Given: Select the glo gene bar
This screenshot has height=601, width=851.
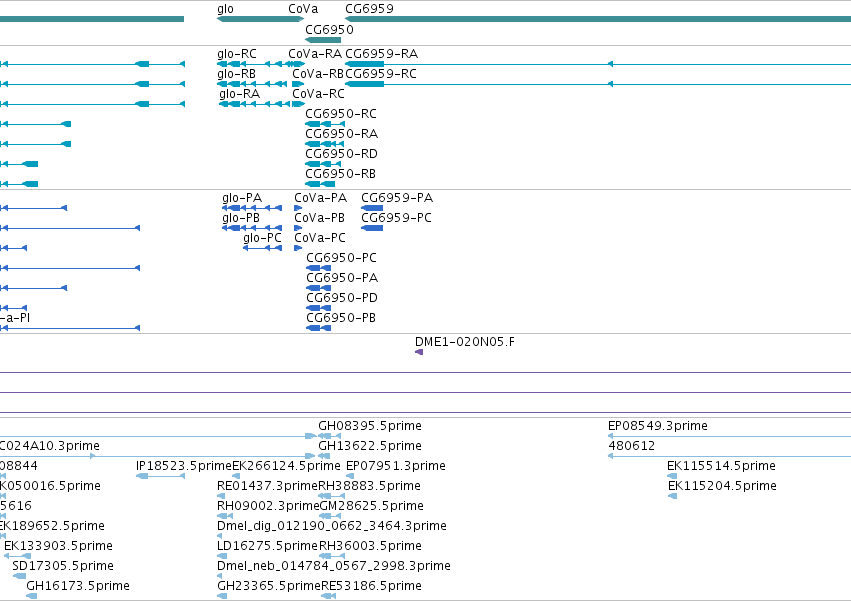Looking at the screenshot, I should click(260, 19).
